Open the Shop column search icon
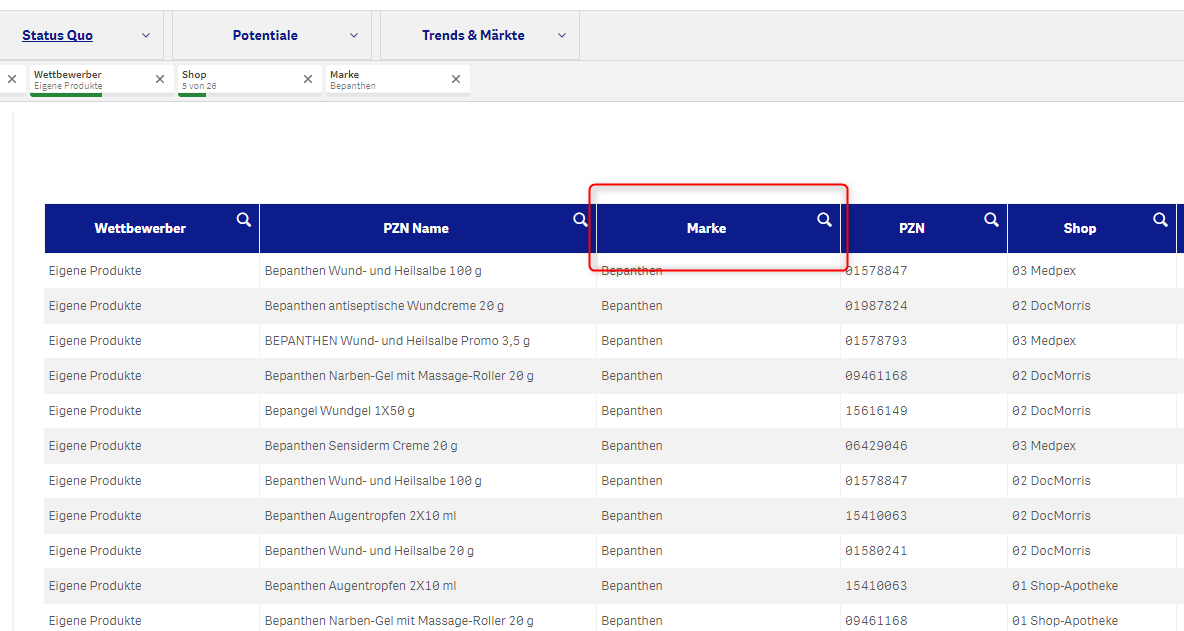Screen dimensions: 1184x631 tap(1160, 220)
